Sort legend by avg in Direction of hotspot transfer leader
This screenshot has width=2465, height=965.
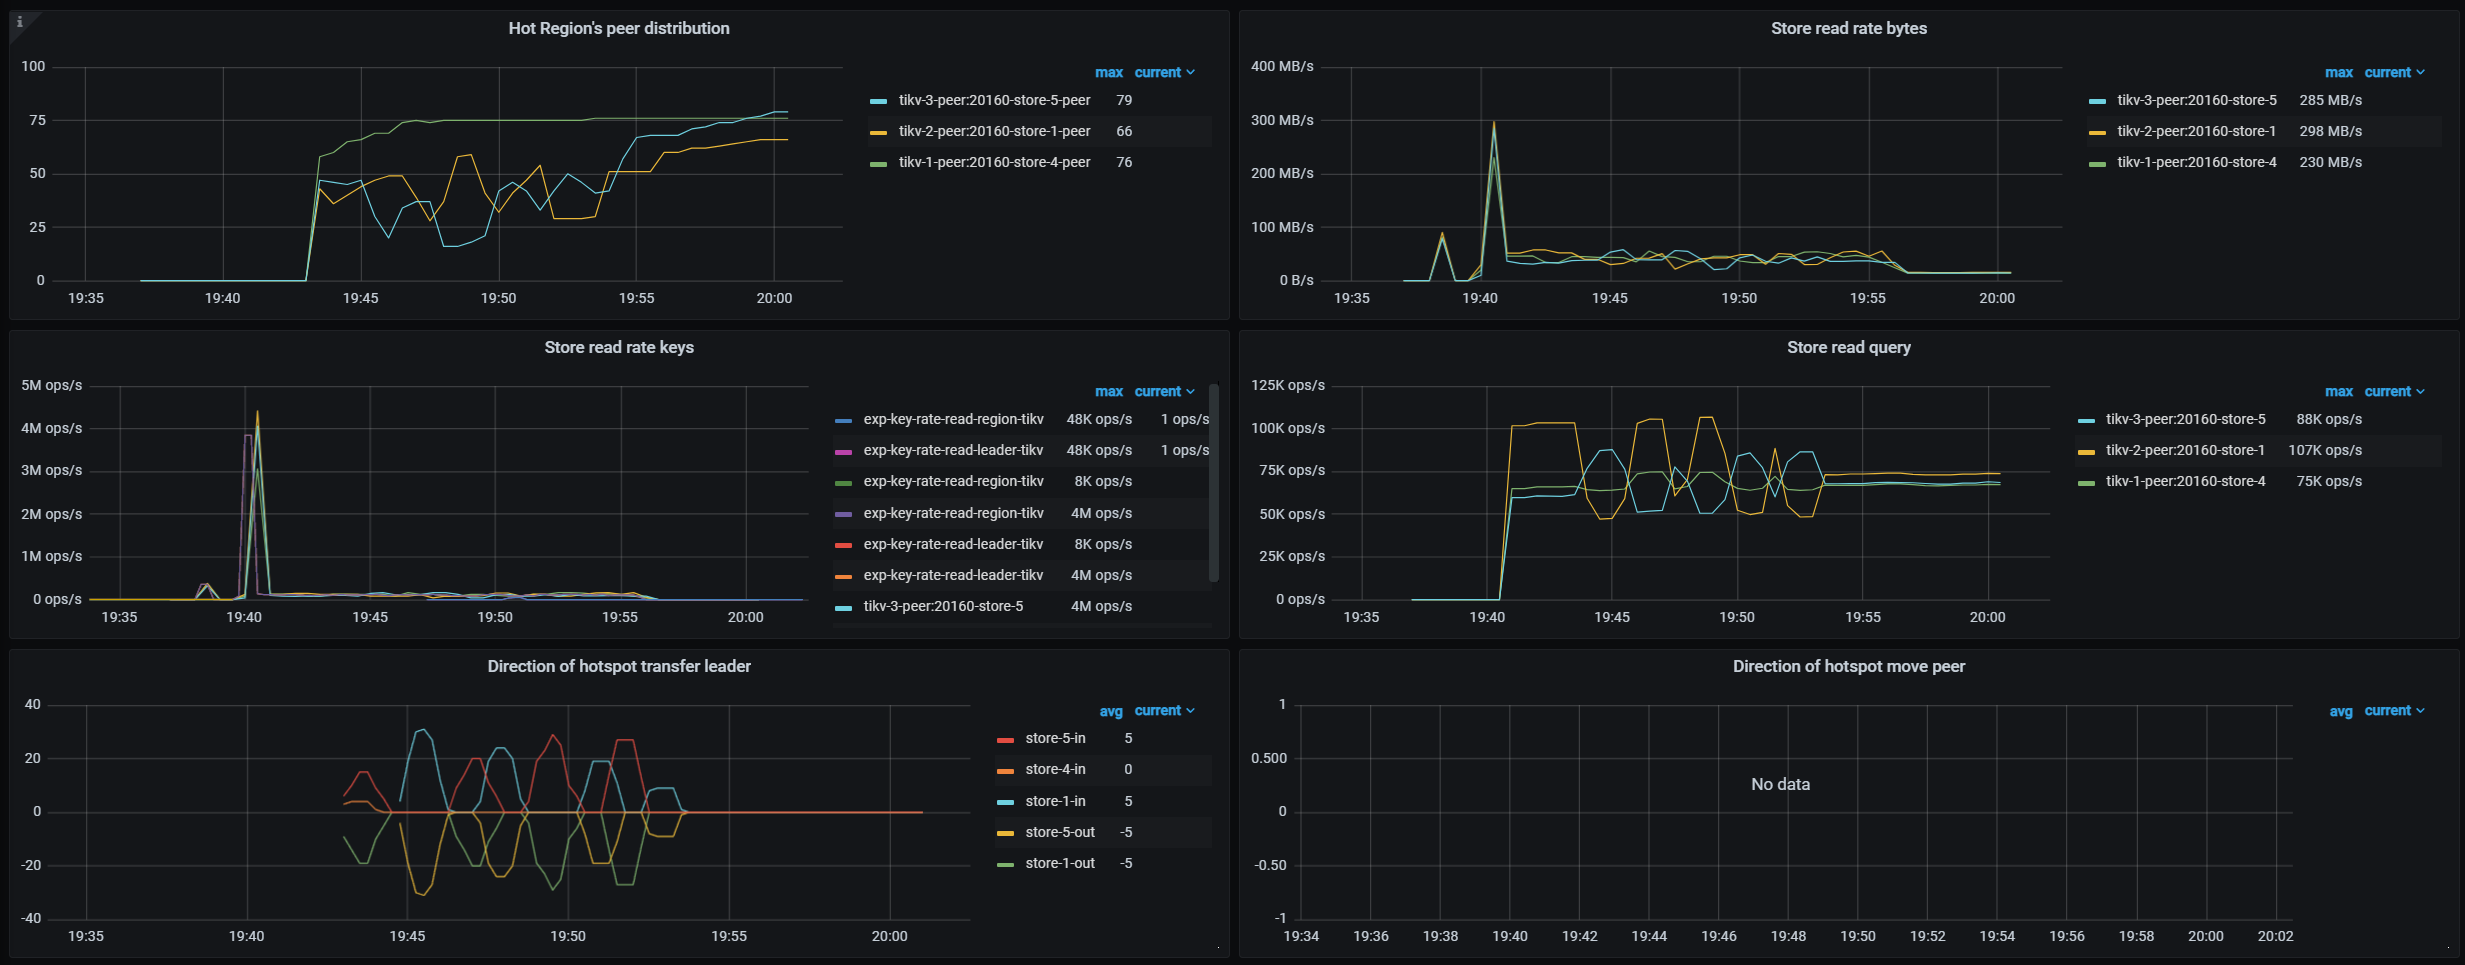[1110, 710]
